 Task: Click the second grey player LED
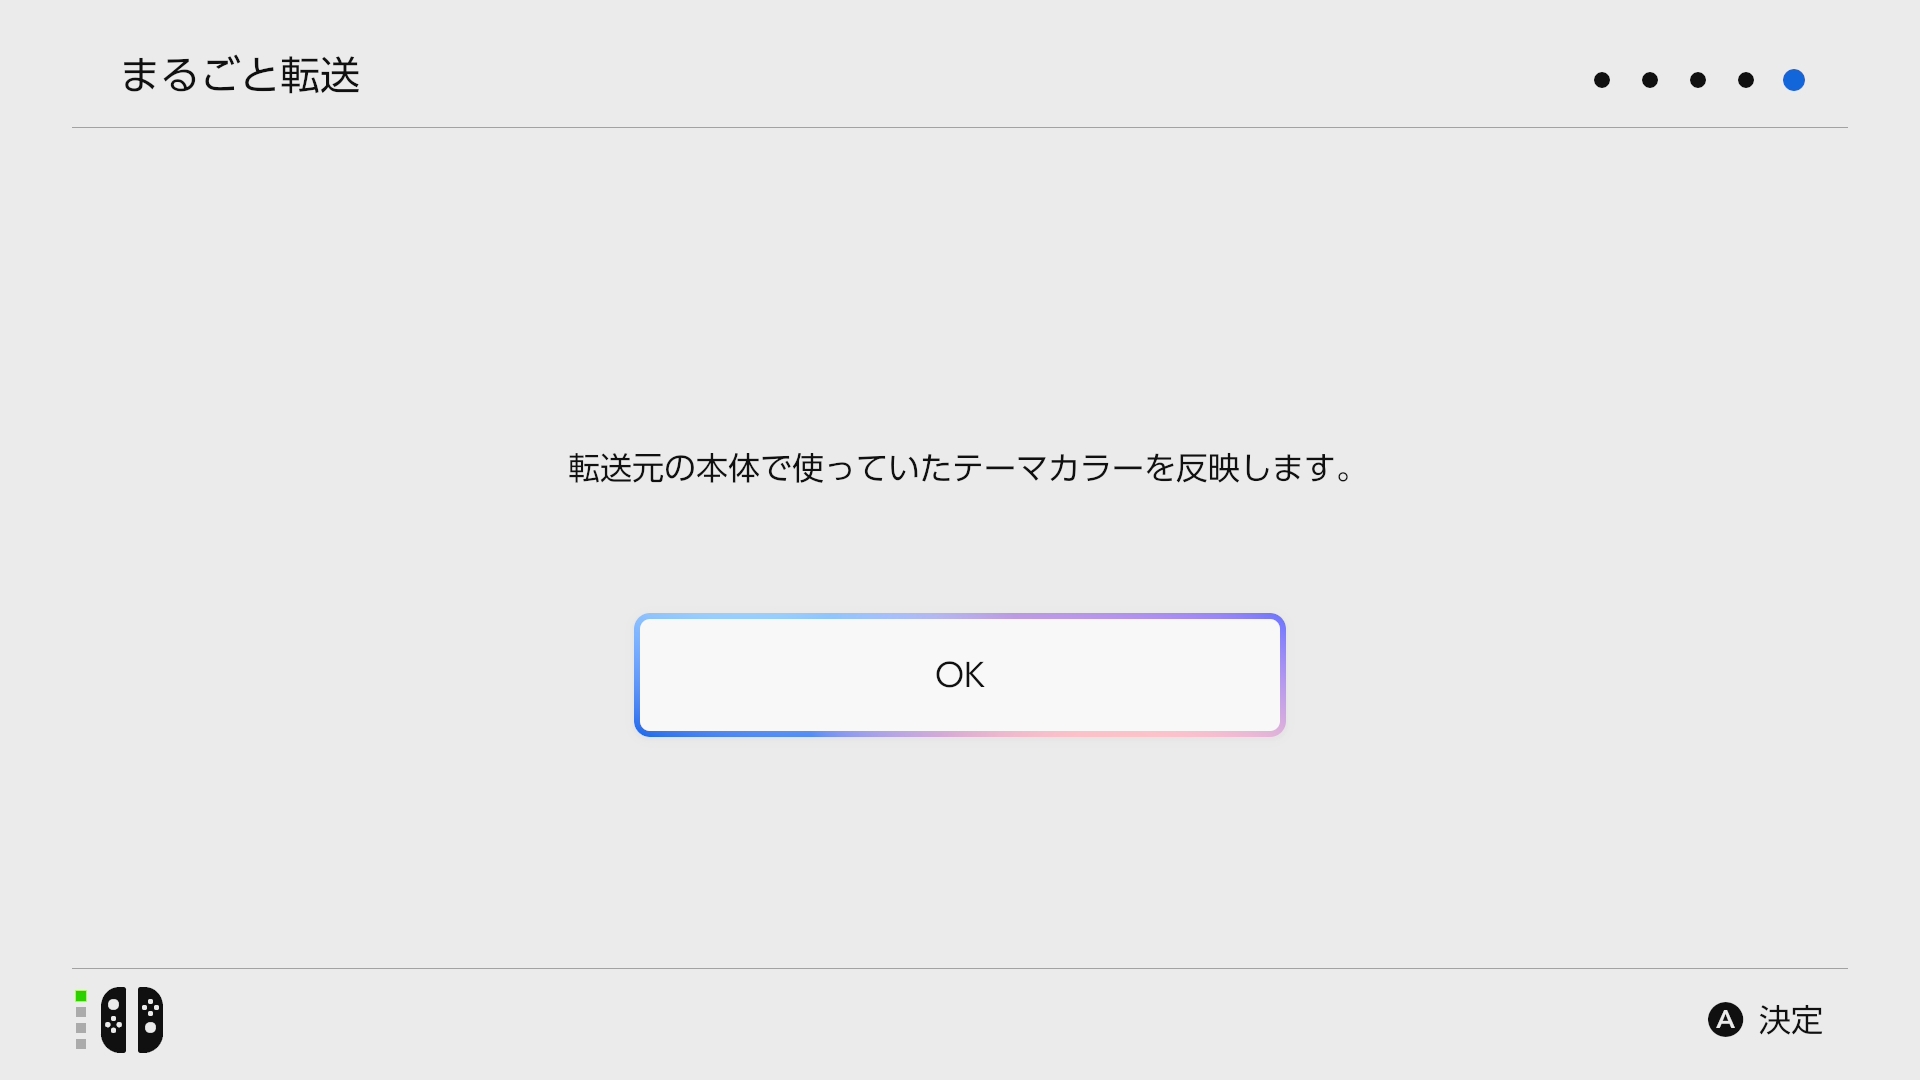(x=81, y=1012)
